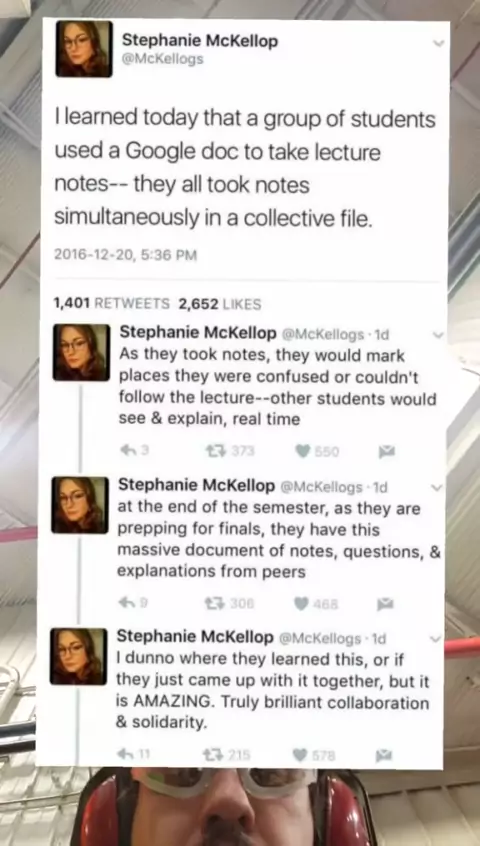Viewport: 480px width, 846px height.
Task: Reply to the "prepping for finals" tweet
Action: (x=126, y=604)
